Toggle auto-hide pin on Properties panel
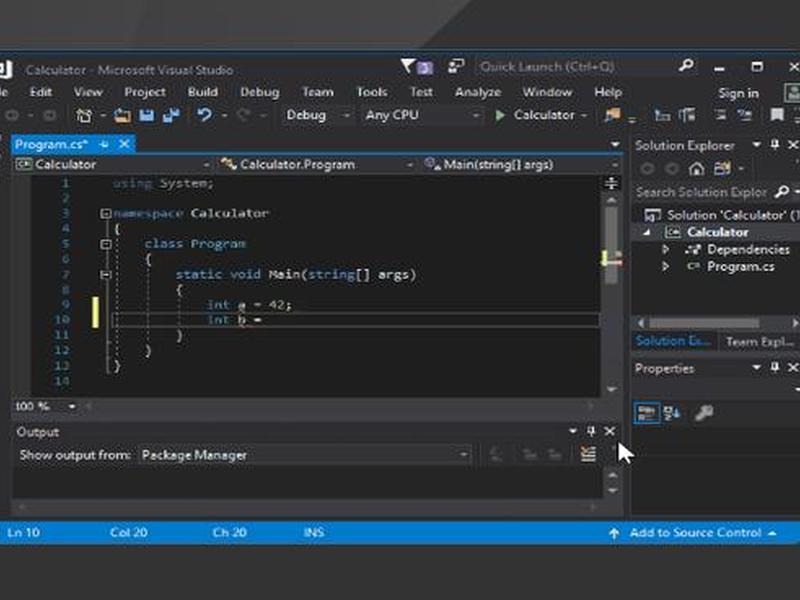This screenshot has height=600, width=800. [x=774, y=367]
